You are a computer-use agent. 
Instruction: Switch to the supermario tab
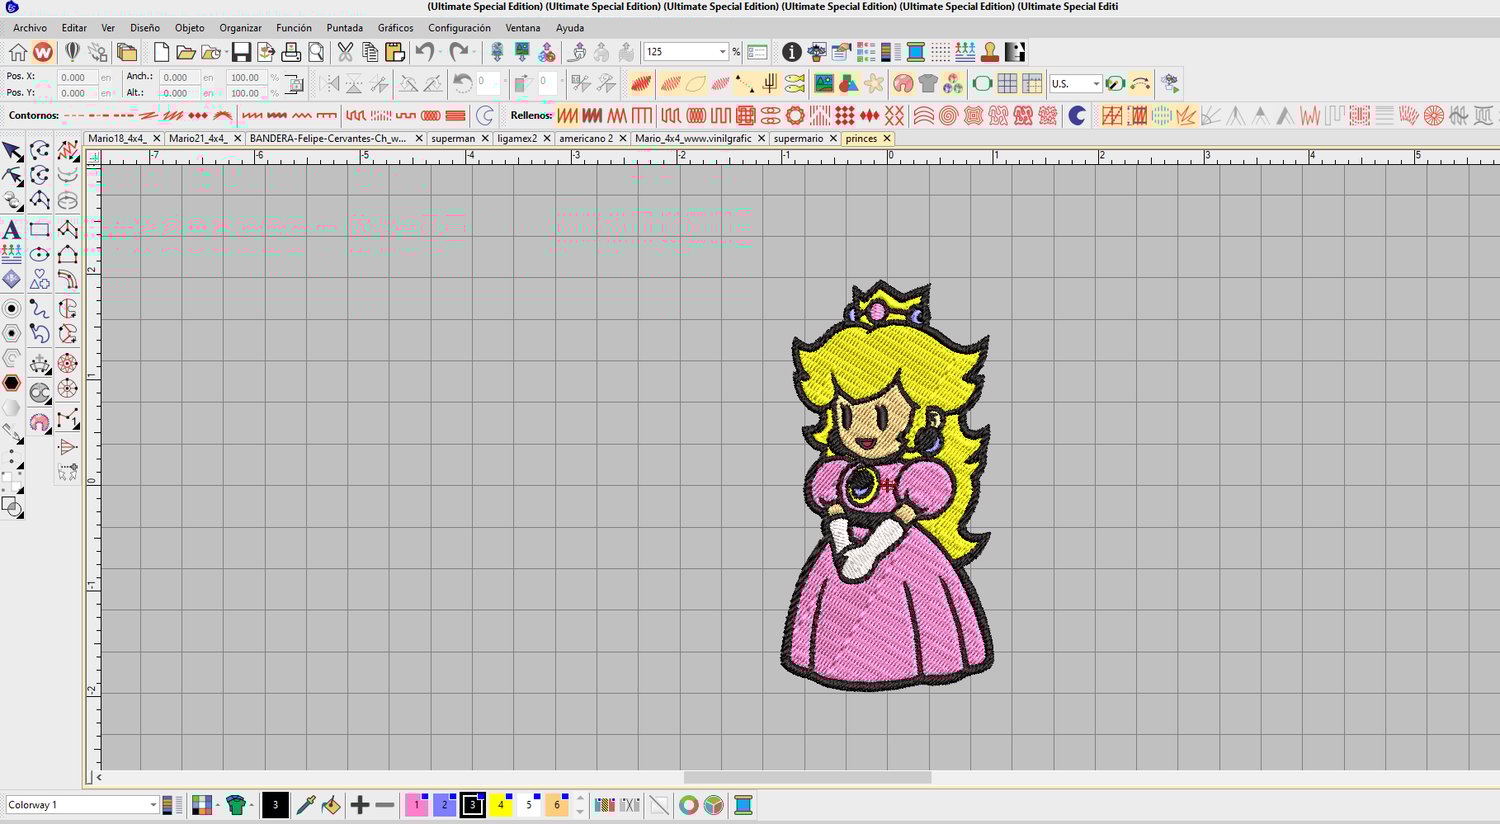(x=798, y=139)
